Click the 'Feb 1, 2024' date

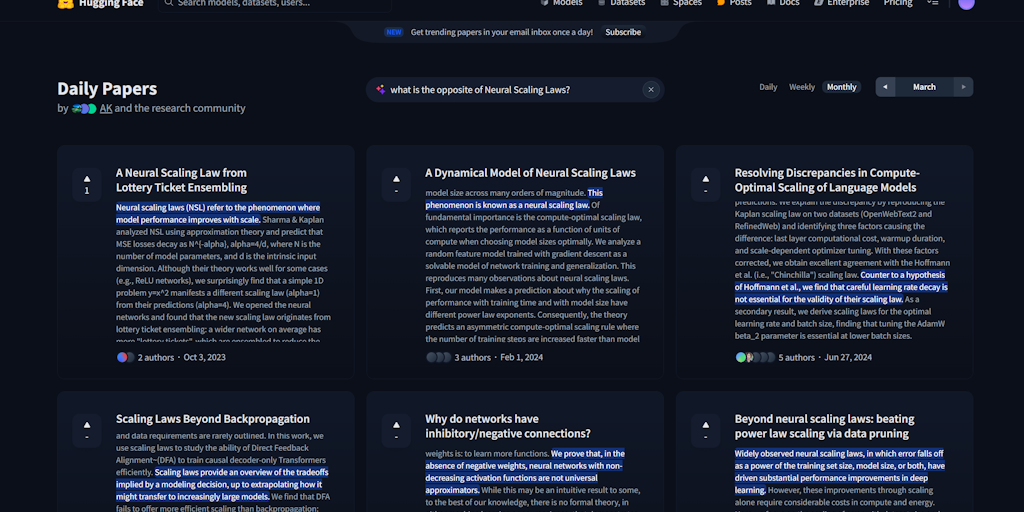521,357
